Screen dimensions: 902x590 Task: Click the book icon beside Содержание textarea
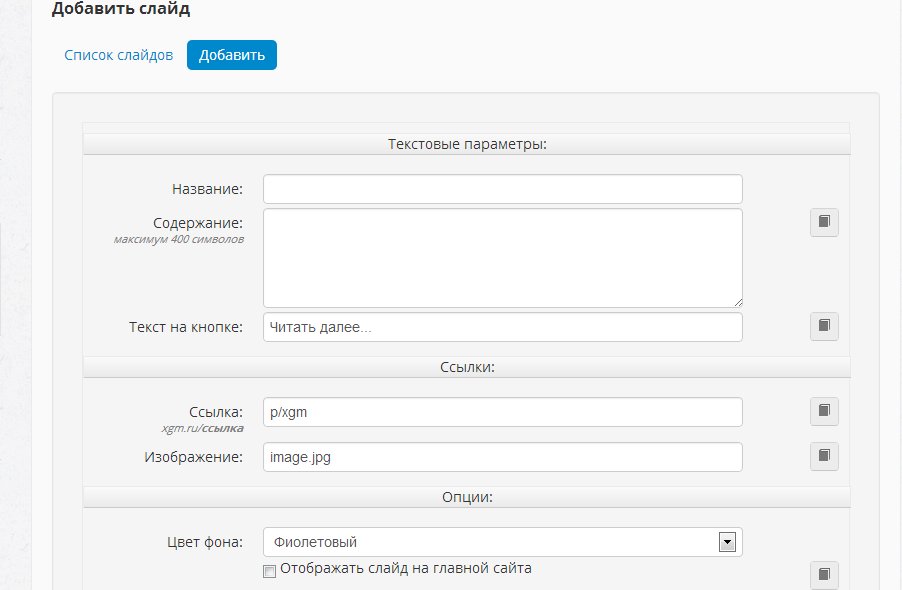point(824,222)
